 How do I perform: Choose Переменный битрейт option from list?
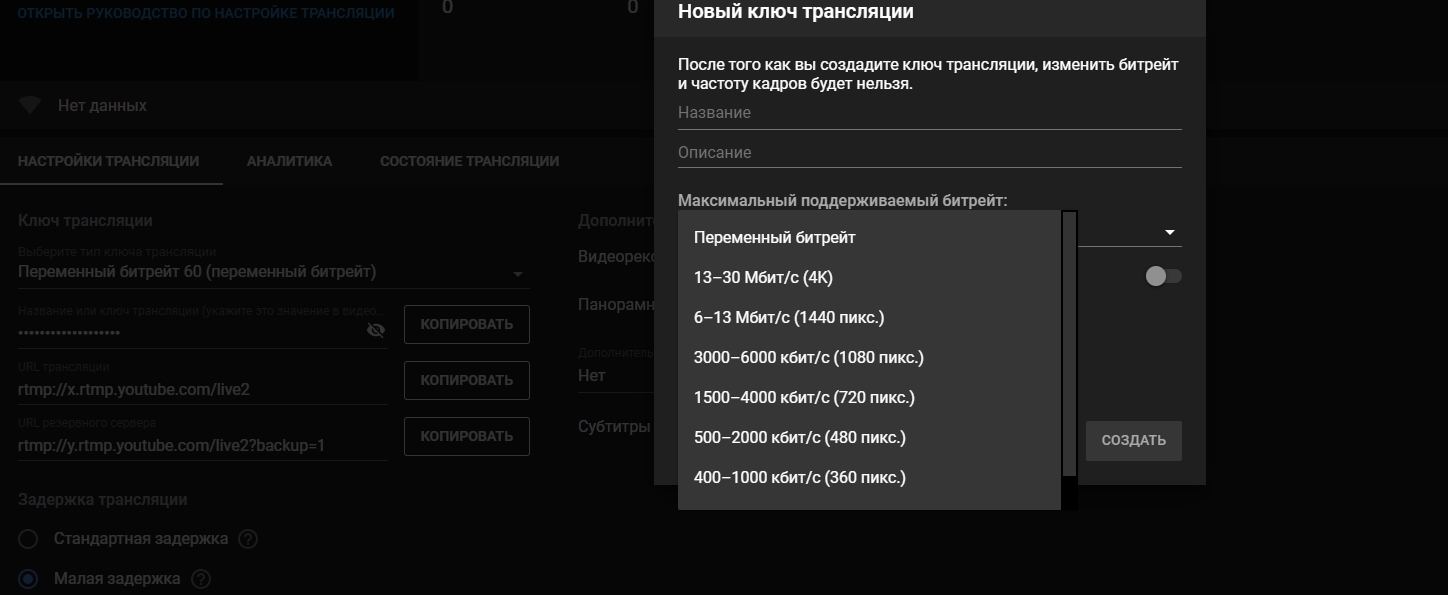tap(774, 238)
